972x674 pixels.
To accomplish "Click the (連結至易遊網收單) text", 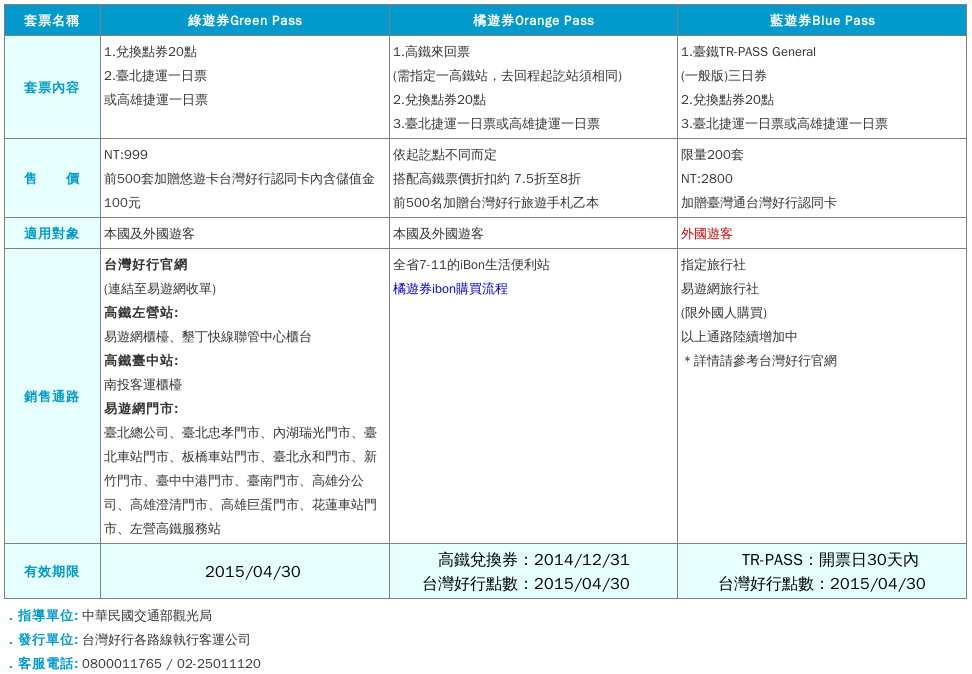I will click(160, 289).
